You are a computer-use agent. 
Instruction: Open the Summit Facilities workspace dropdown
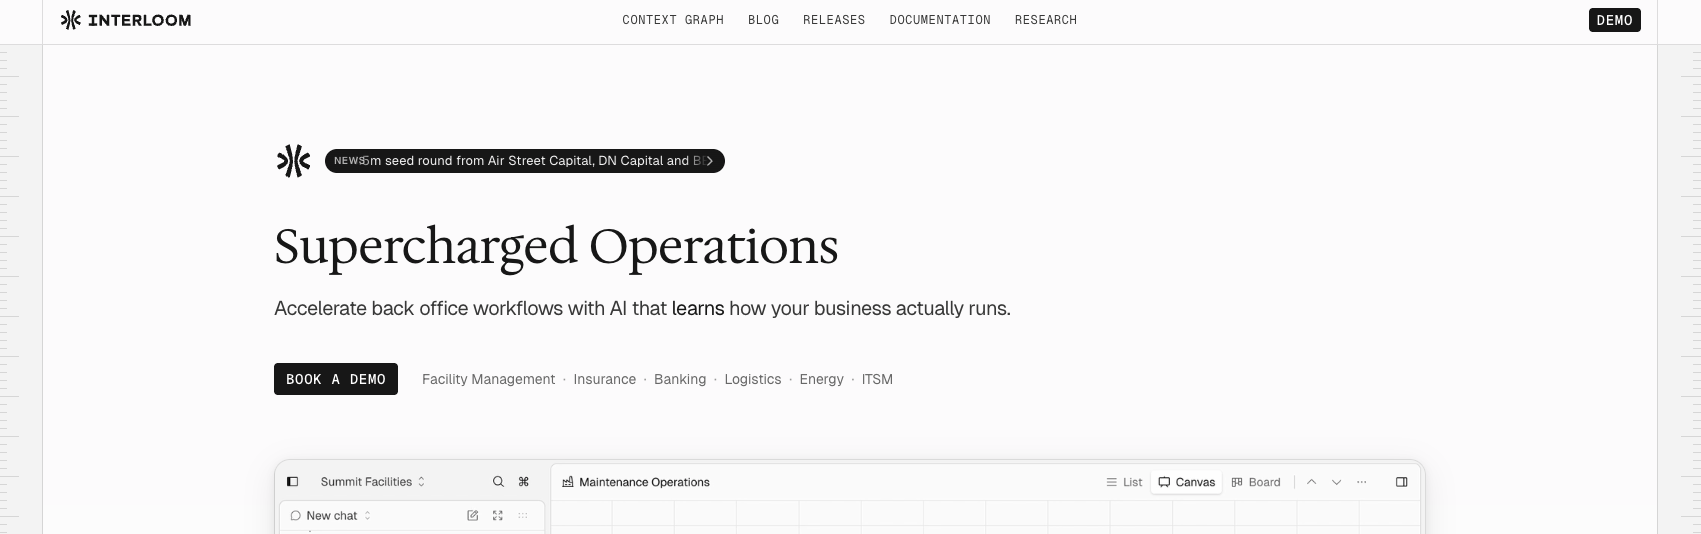tap(372, 482)
